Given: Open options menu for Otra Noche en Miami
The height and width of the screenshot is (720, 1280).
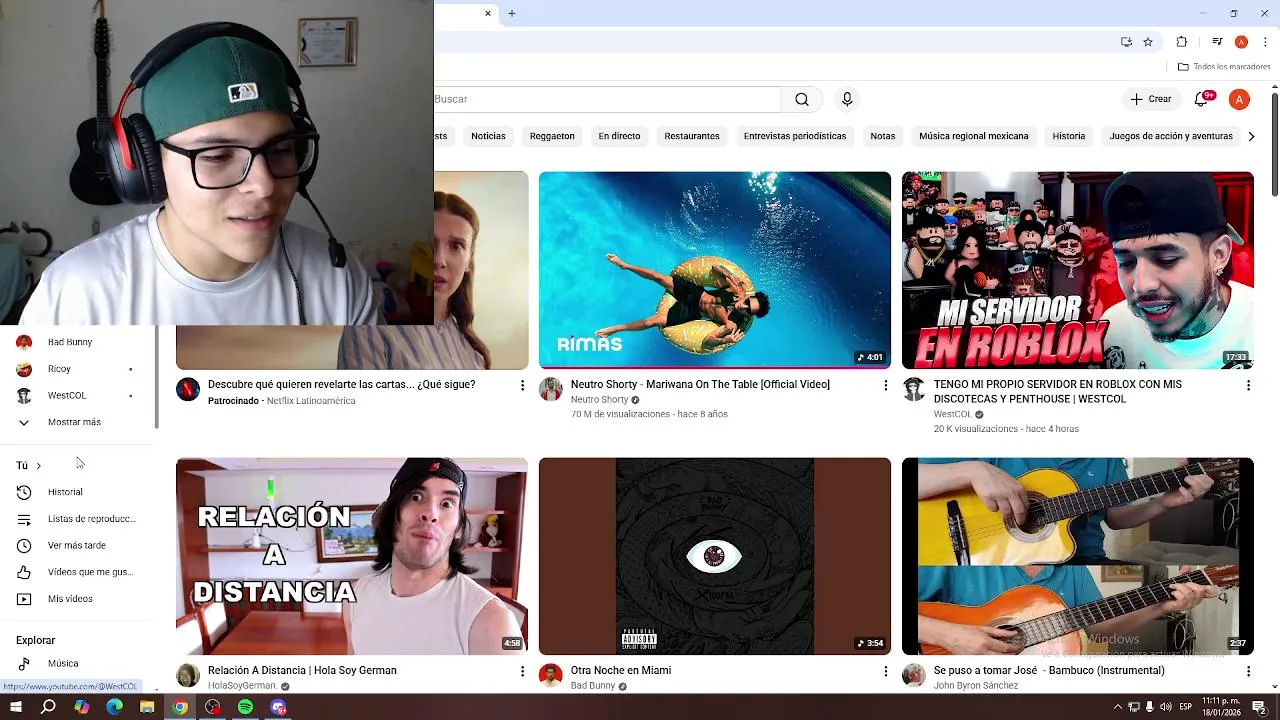Looking at the screenshot, I should pos(885,671).
